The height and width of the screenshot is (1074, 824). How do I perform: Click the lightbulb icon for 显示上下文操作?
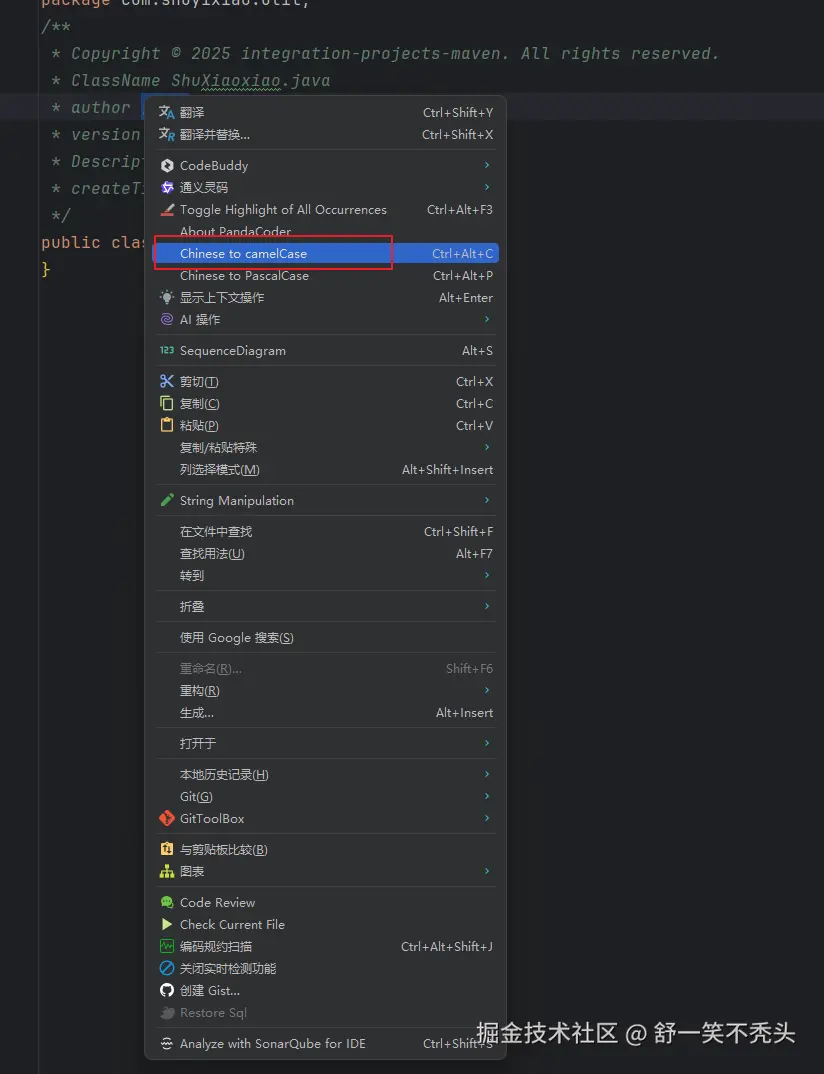point(167,298)
